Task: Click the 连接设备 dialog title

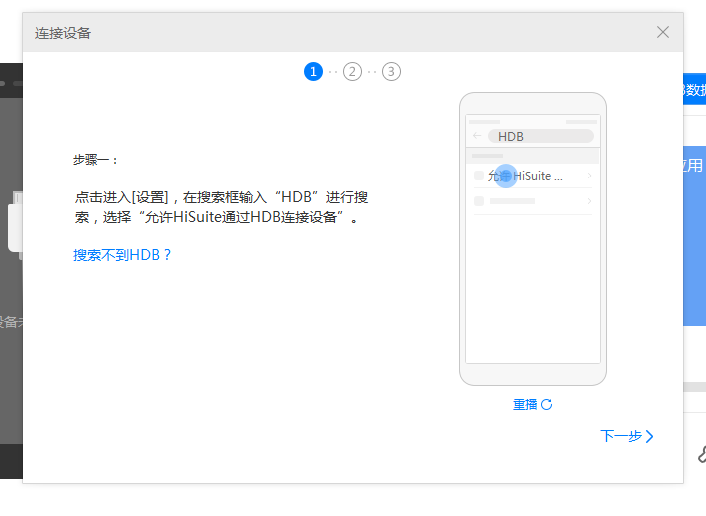Action: click(63, 33)
